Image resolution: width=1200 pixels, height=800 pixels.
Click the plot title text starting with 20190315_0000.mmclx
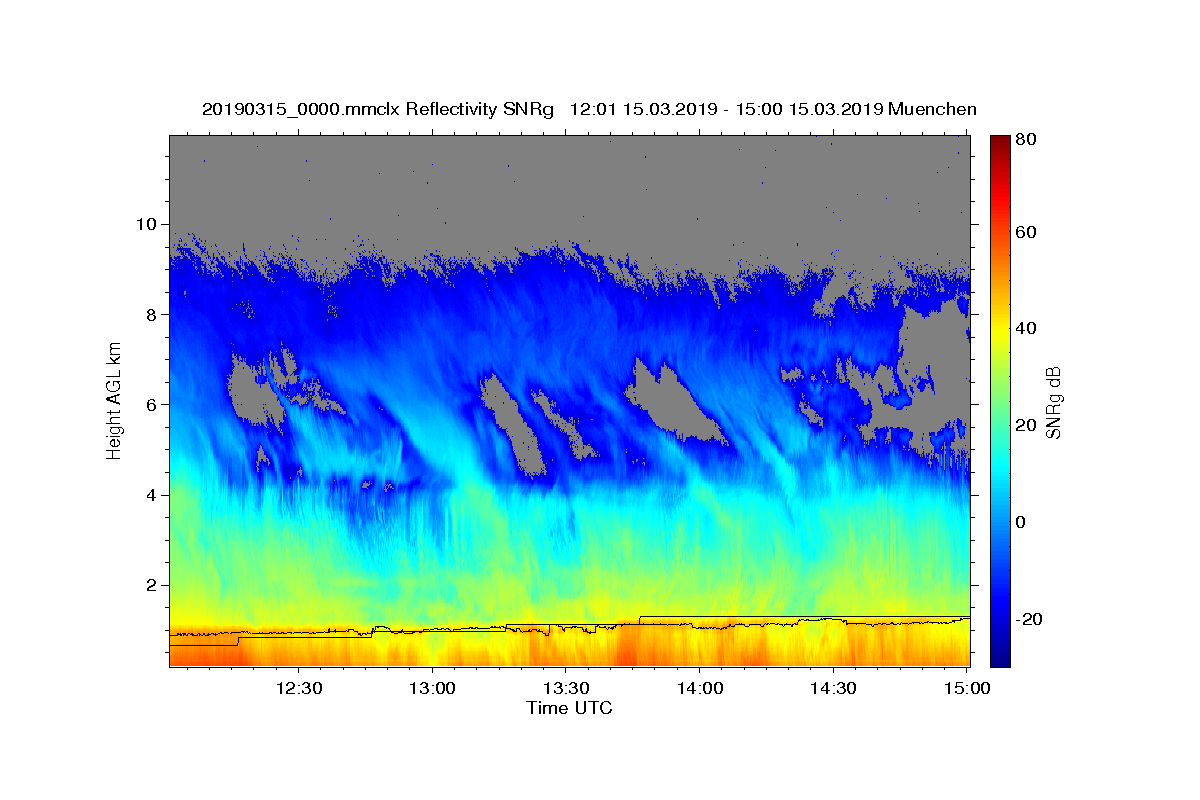point(589,109)
